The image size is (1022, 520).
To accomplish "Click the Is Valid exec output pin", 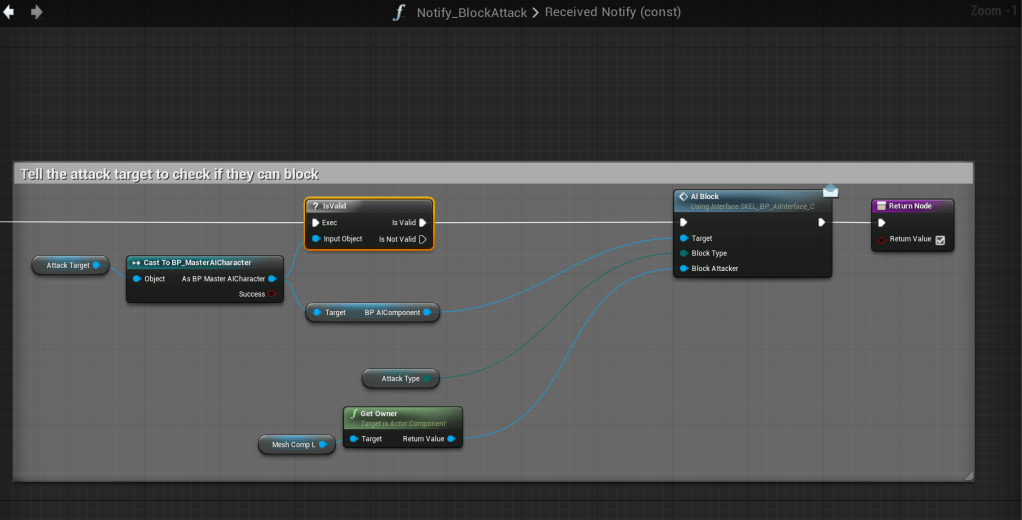I will click(423, 223).
